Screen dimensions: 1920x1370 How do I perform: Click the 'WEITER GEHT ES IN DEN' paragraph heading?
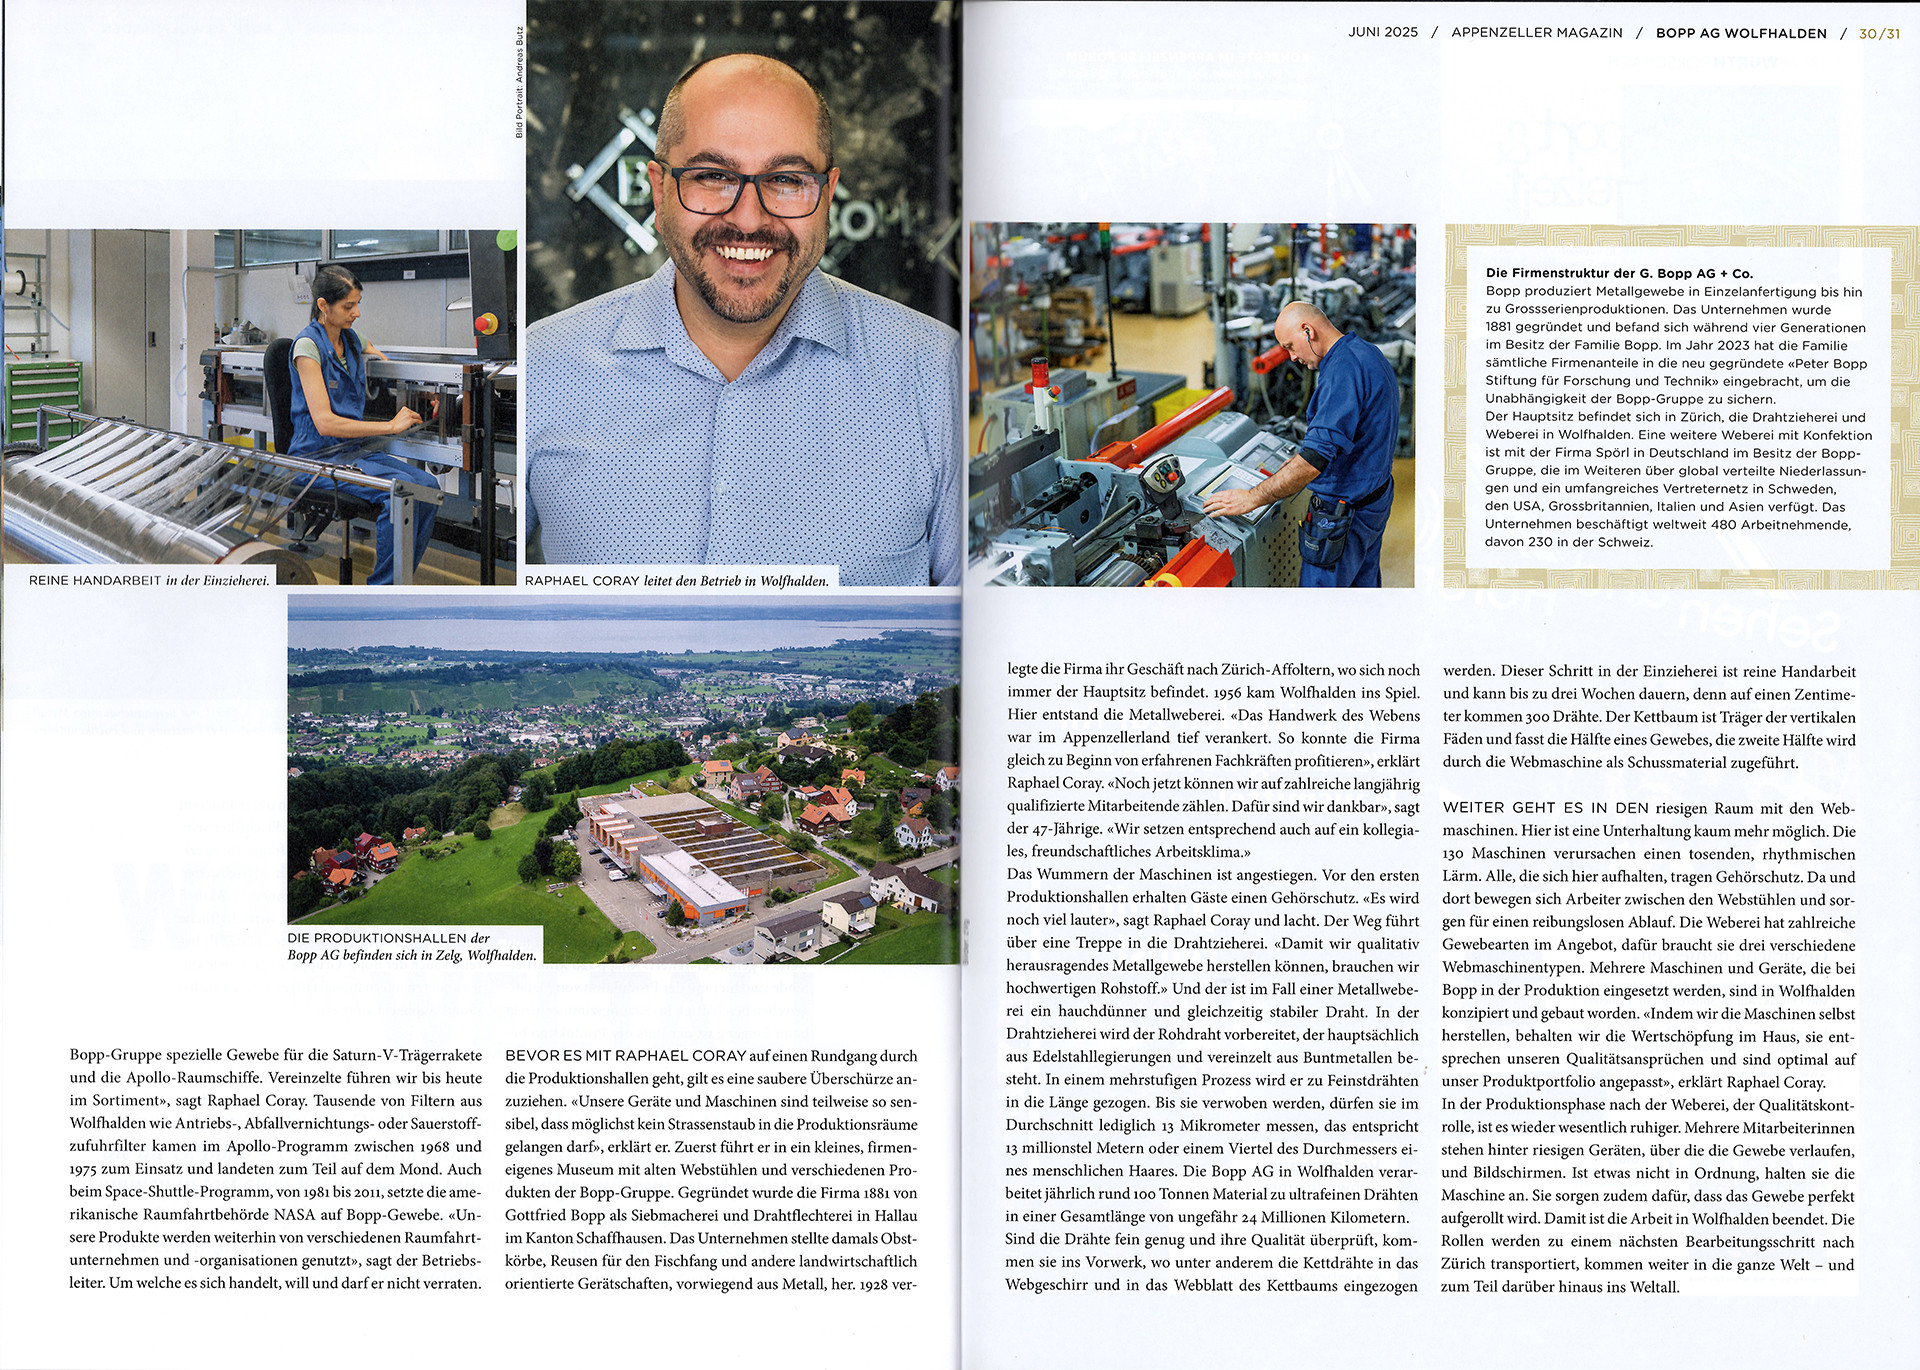pyautogui.click(x=1545, y=808)
